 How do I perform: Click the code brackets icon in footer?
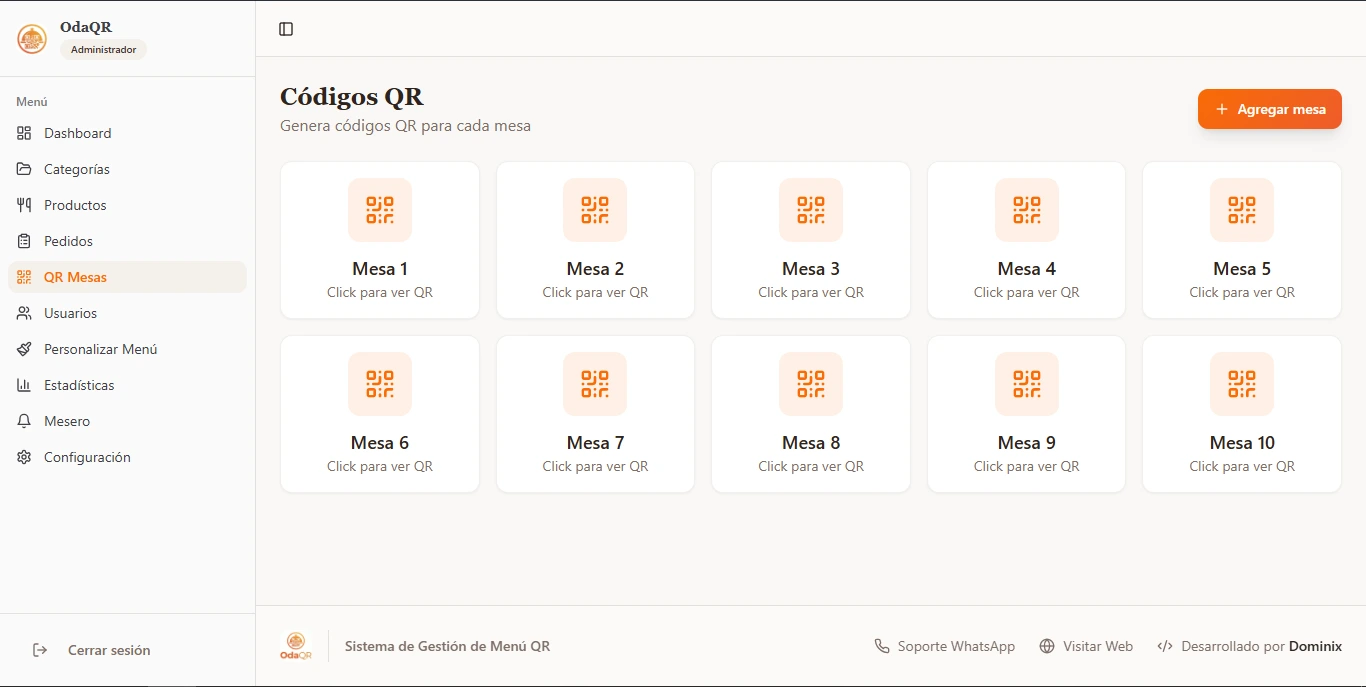(x=1165, y=646)
